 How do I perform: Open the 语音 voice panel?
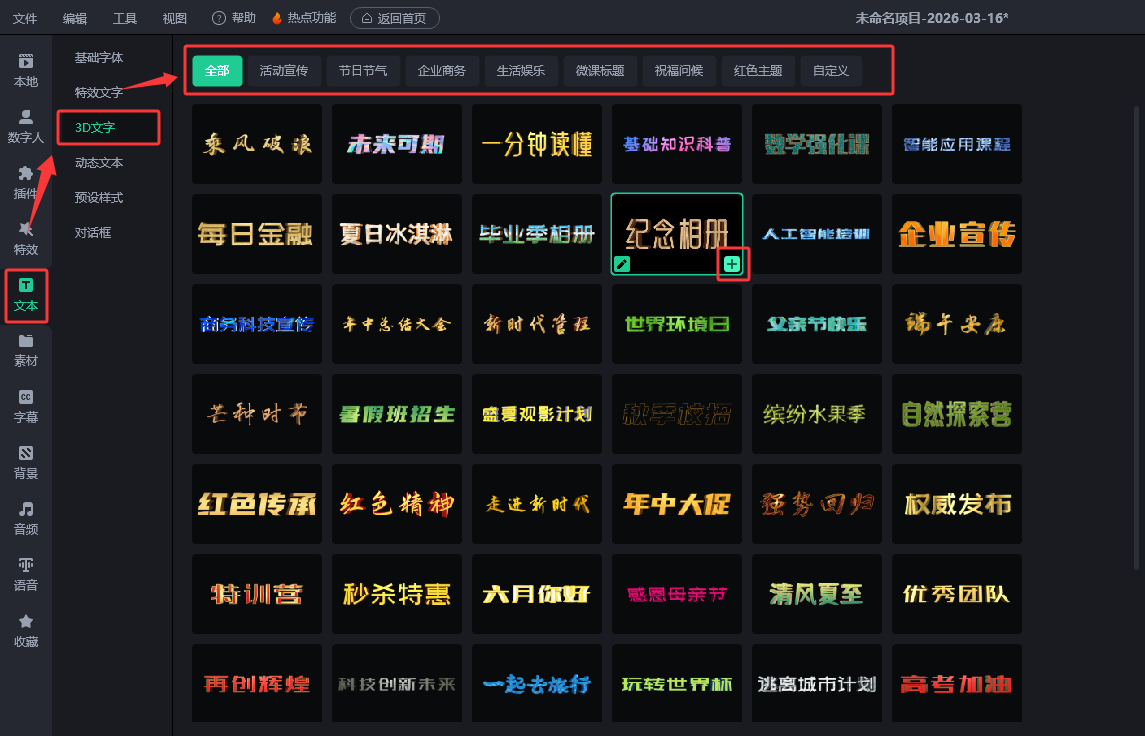[x=26, y=574]
